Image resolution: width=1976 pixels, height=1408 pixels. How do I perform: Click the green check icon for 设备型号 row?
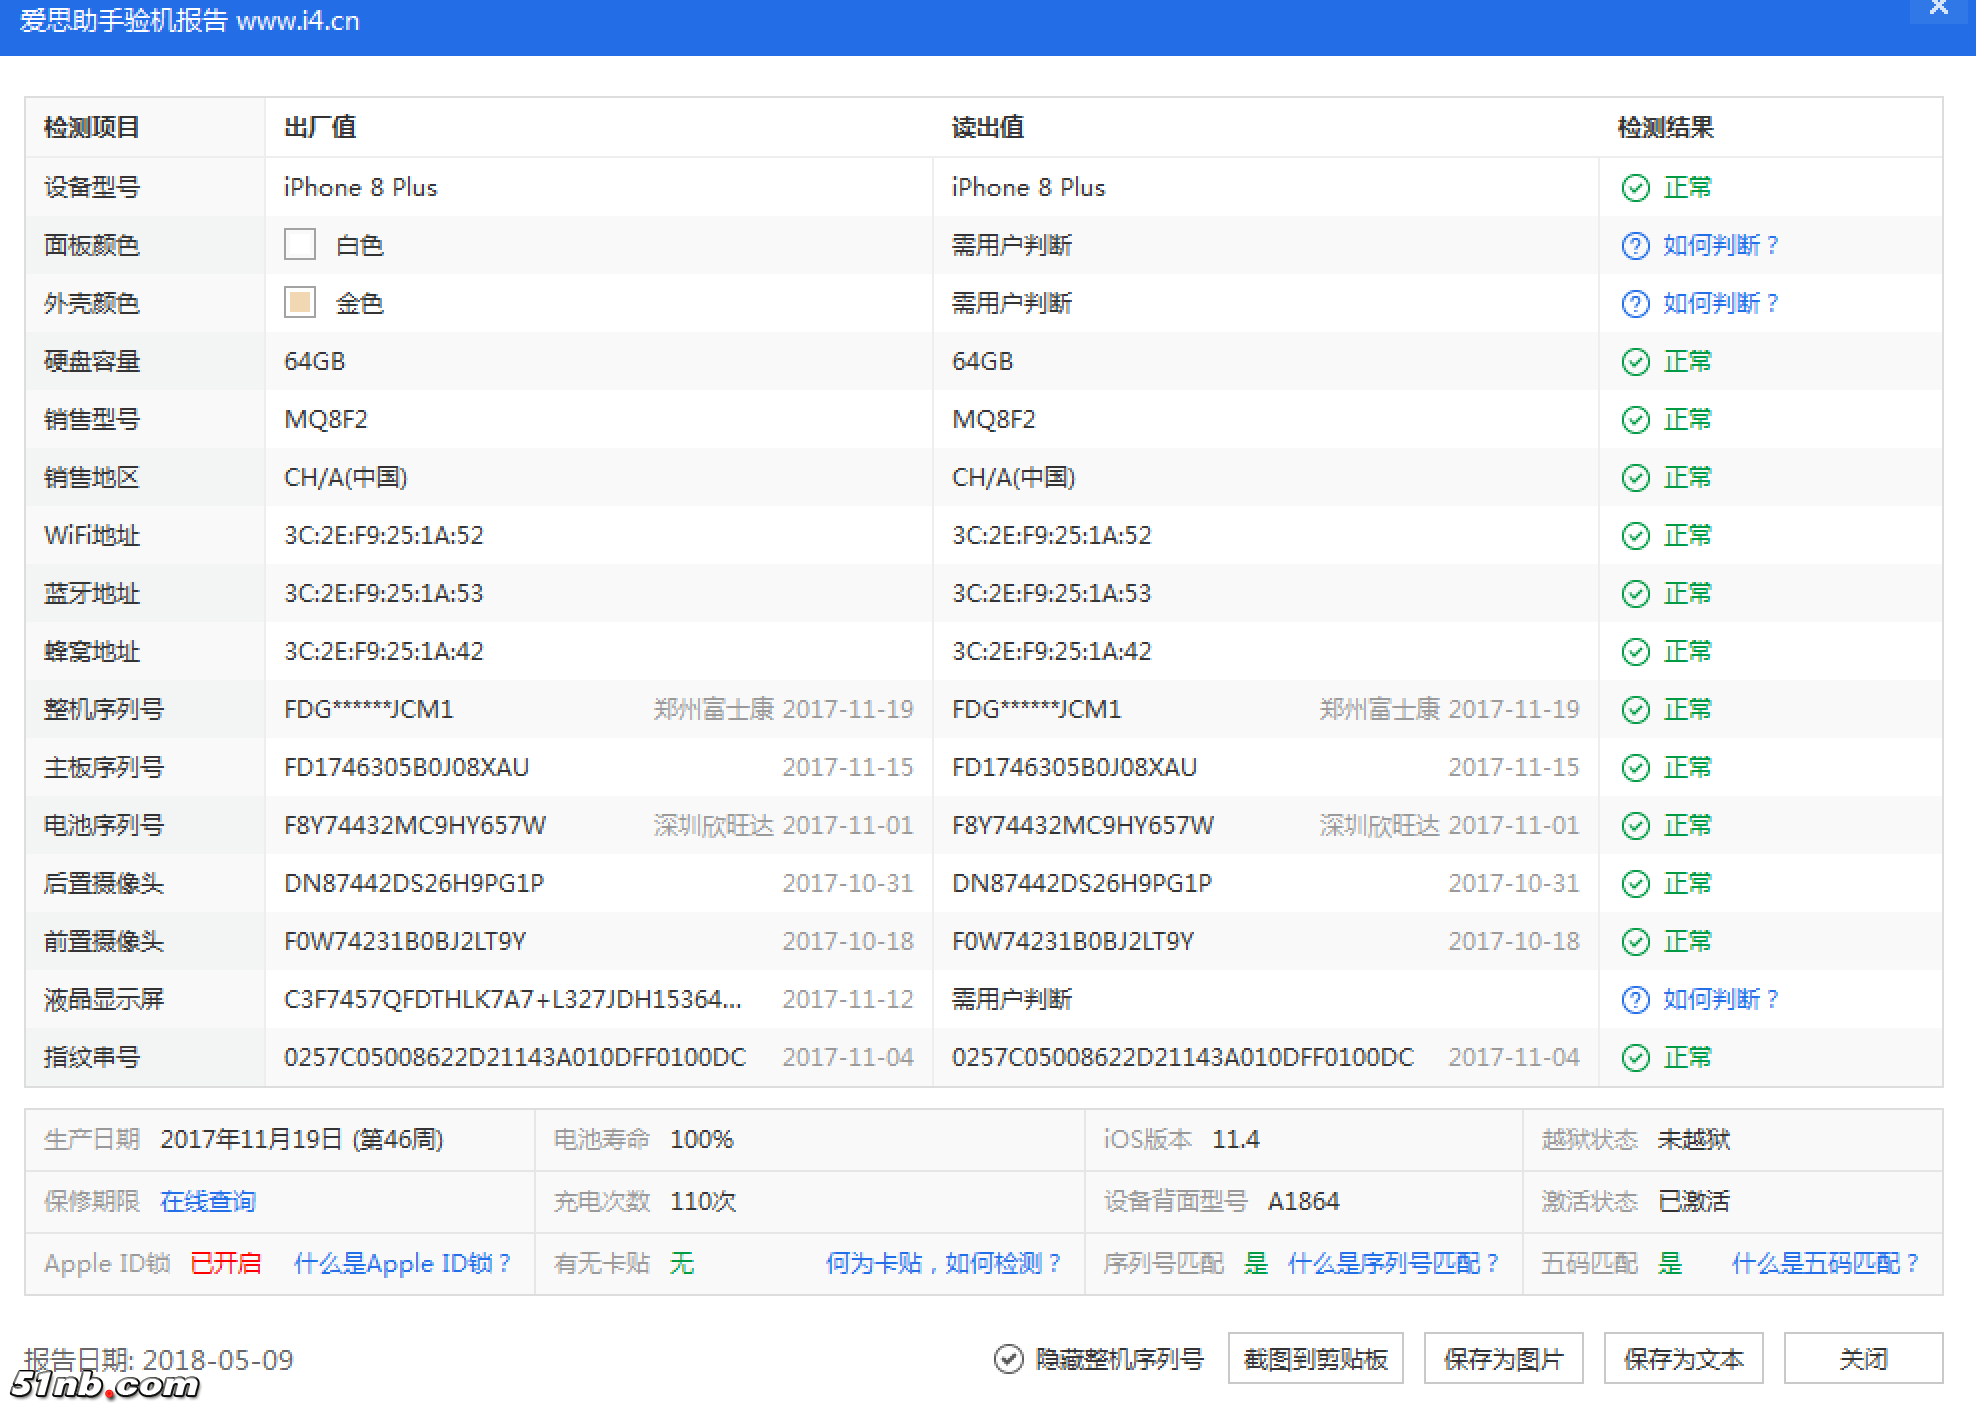point(1635,188)
